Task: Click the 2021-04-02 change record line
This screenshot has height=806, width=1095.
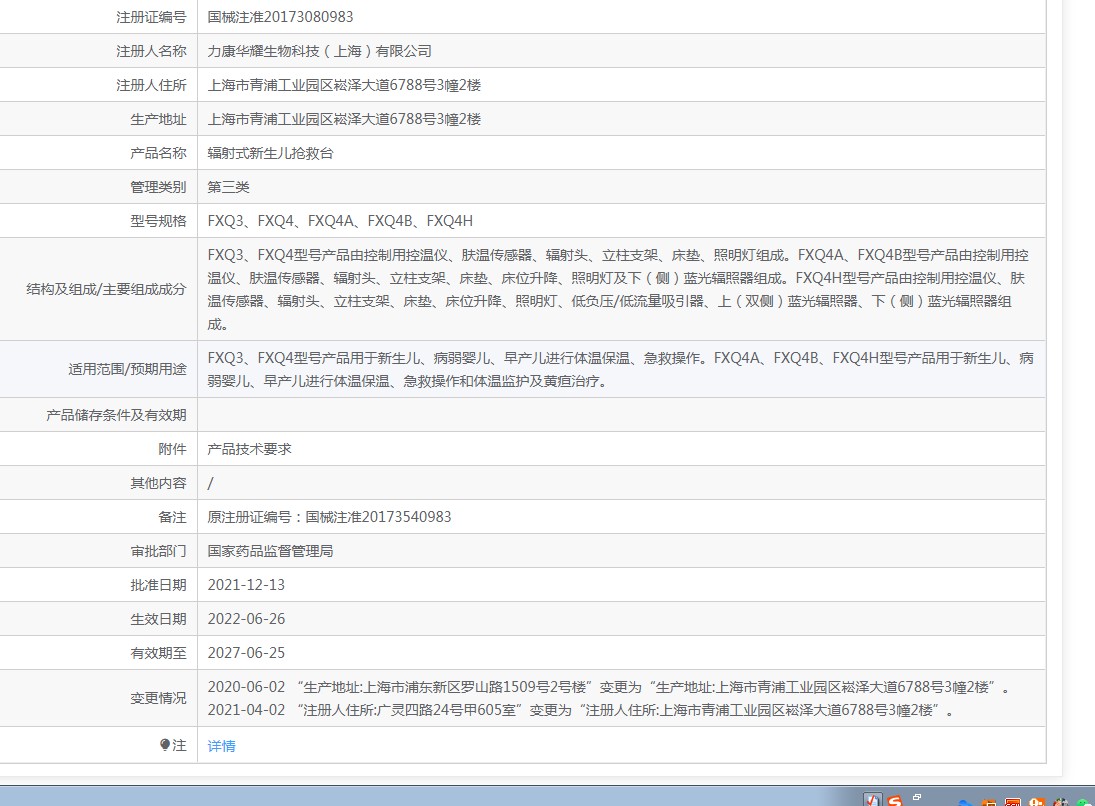Action: click(x=580, y=710)
